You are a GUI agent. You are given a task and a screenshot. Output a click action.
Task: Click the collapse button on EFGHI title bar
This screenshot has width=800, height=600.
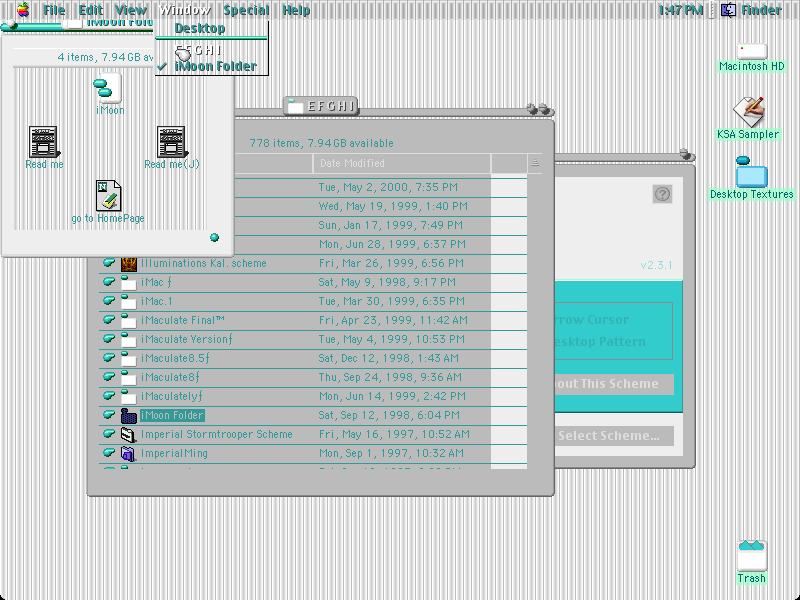[x=544, y=109]
